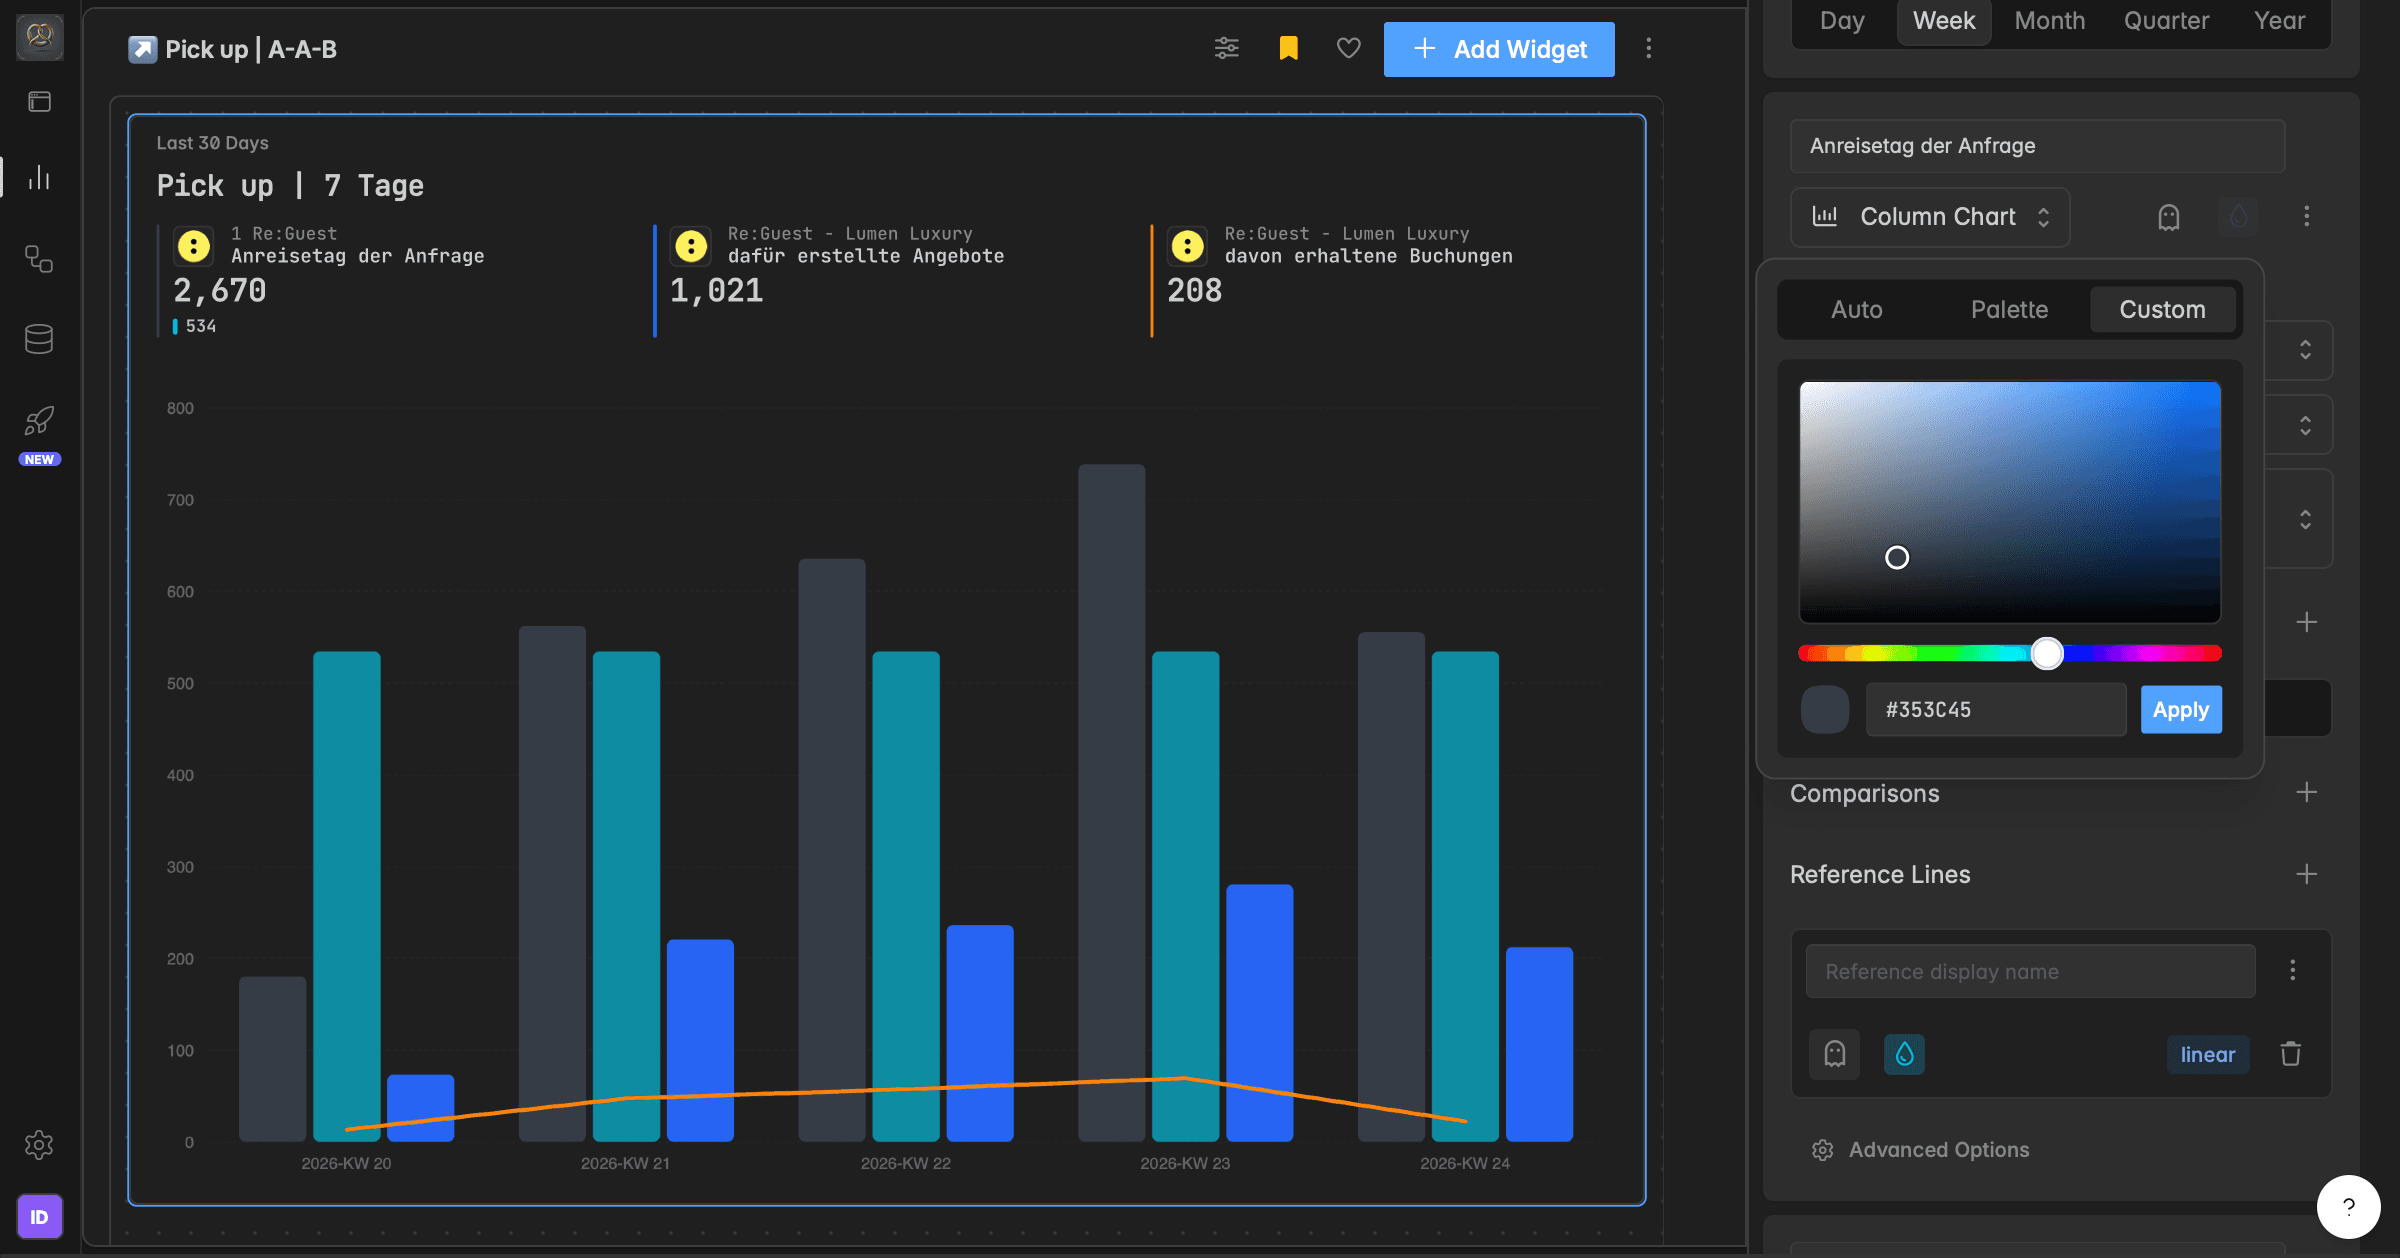Viewport: 2400px width, 1258px height.
Task: Click the Reference Lines section heading
Action: tap(1880, 875)
